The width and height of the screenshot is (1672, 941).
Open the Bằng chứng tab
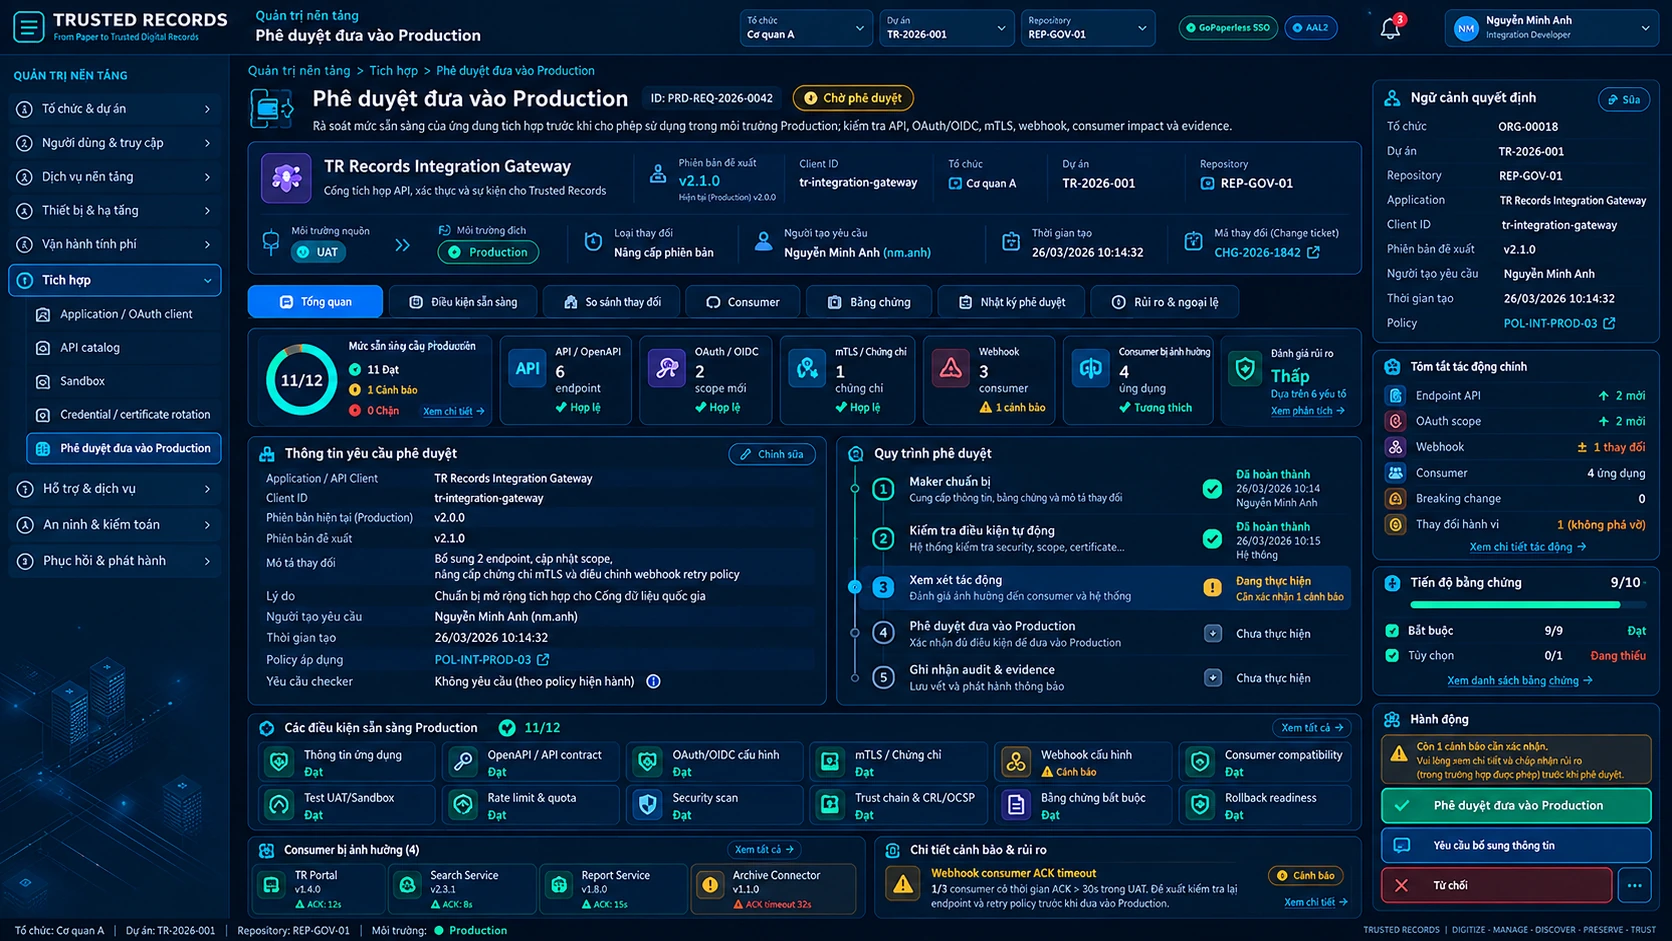click(x=870, y=302)
